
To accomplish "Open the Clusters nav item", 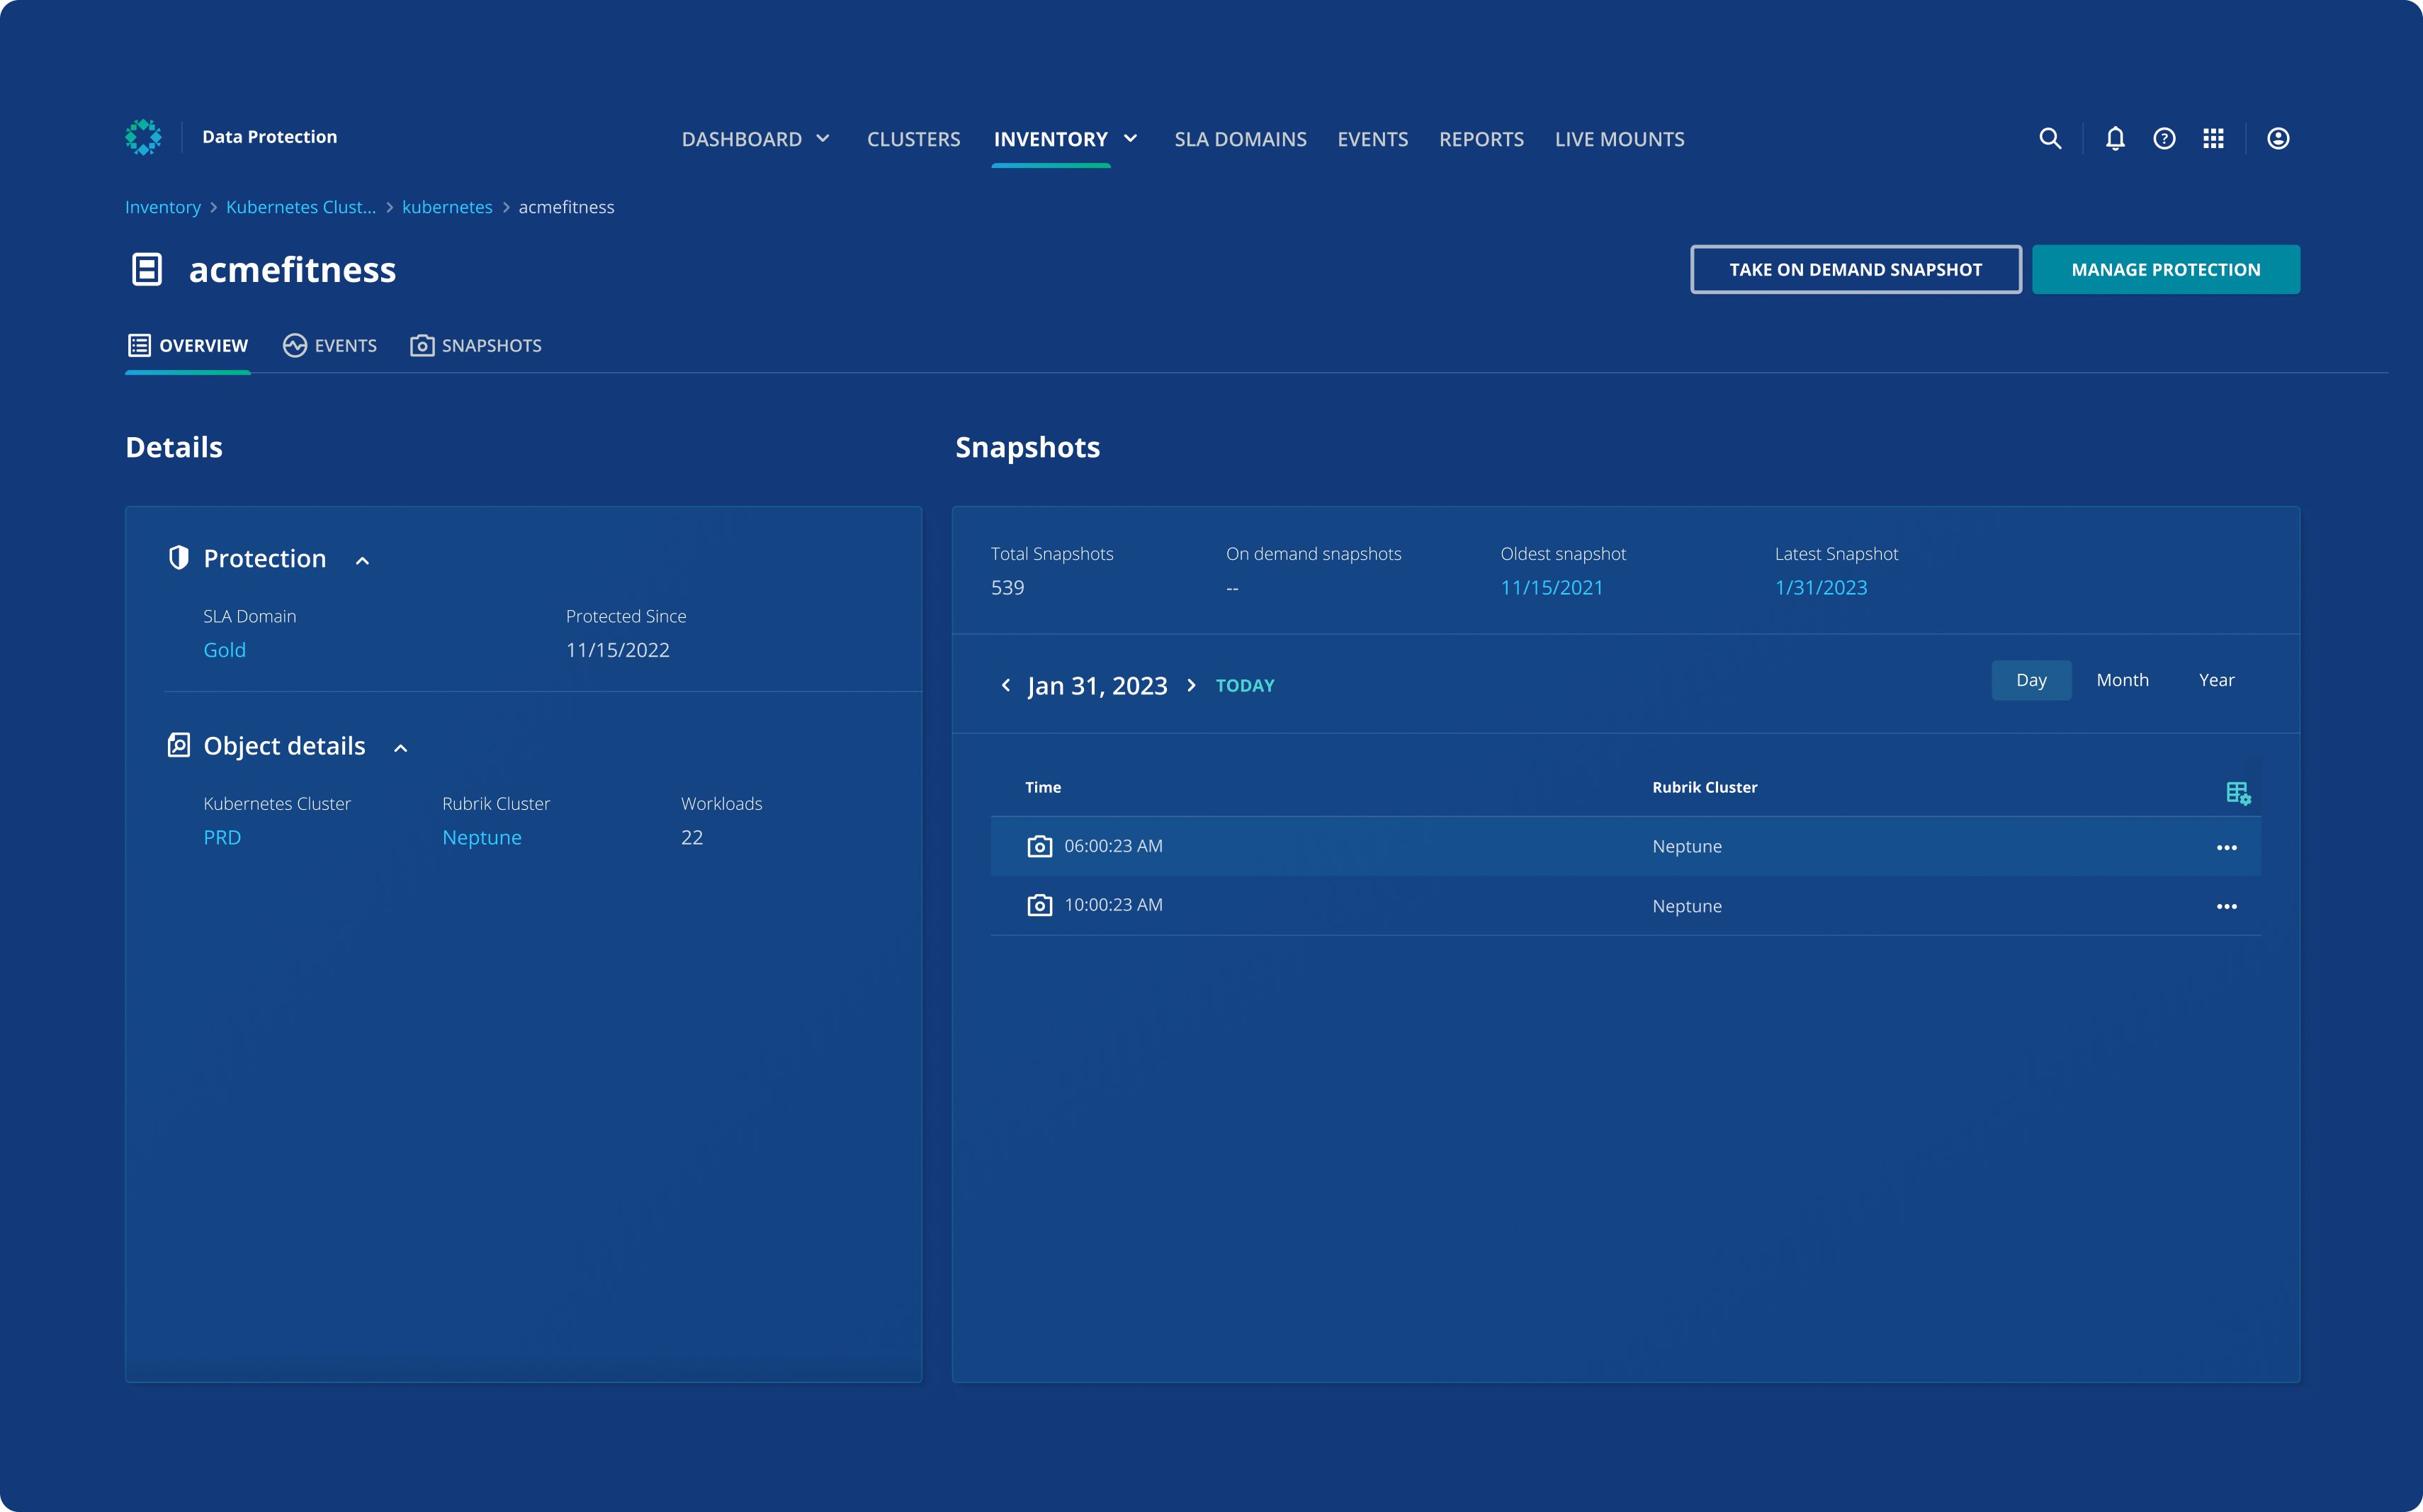I will click(x=913, y=139).
